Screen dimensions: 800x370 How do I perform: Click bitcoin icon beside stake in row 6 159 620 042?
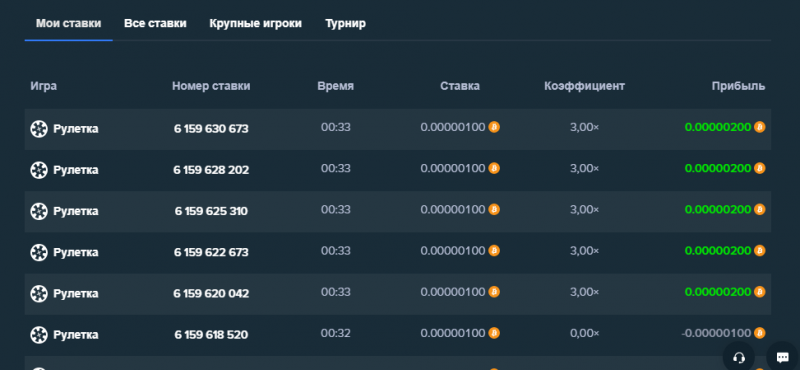pos(494,292)
